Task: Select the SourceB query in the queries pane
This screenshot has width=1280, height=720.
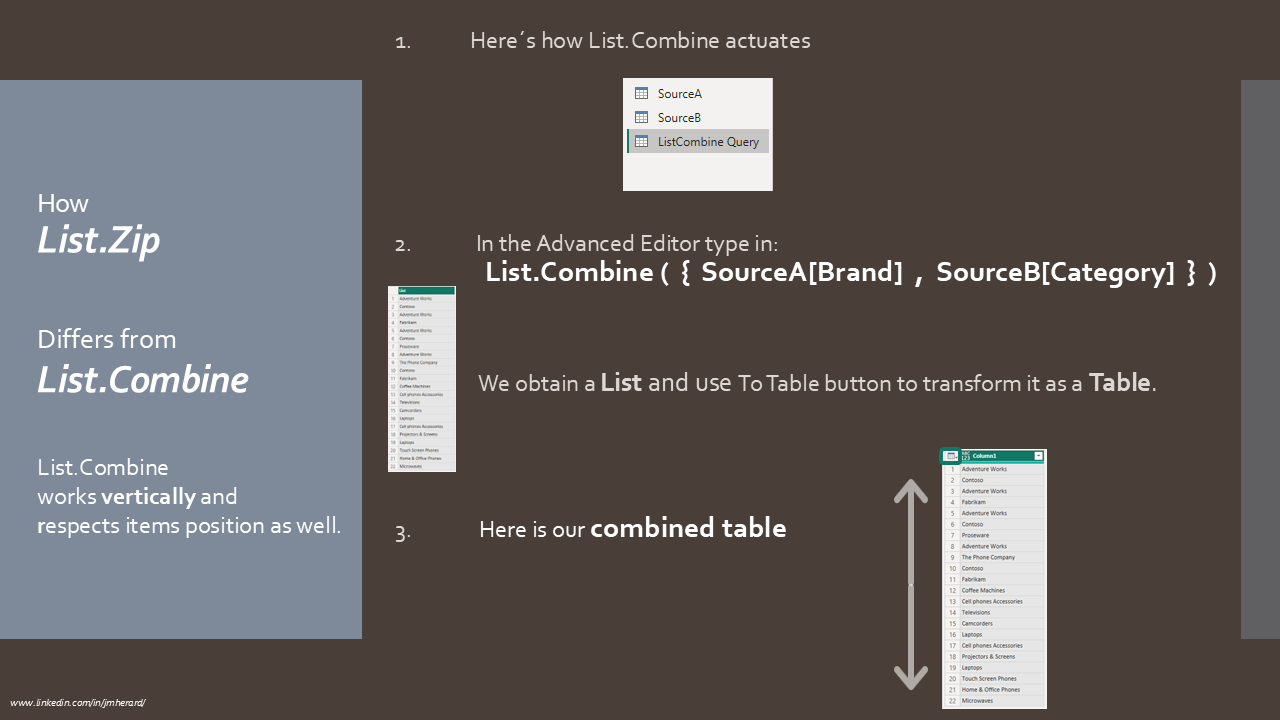Action: click(x=680, y=117)
